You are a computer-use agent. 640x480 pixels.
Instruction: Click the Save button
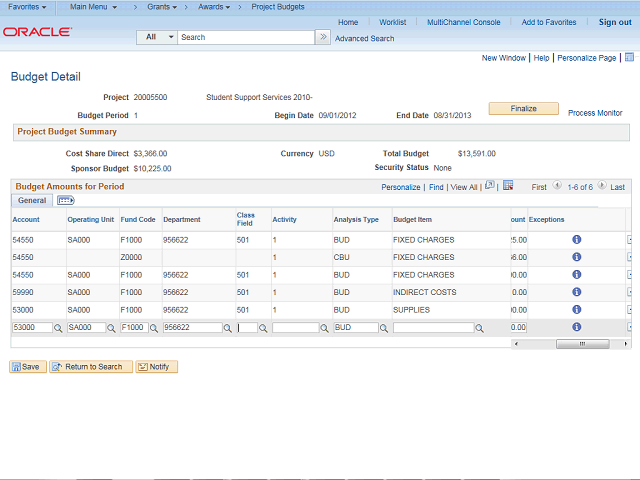pyautogui.click(x=28, y=367)
